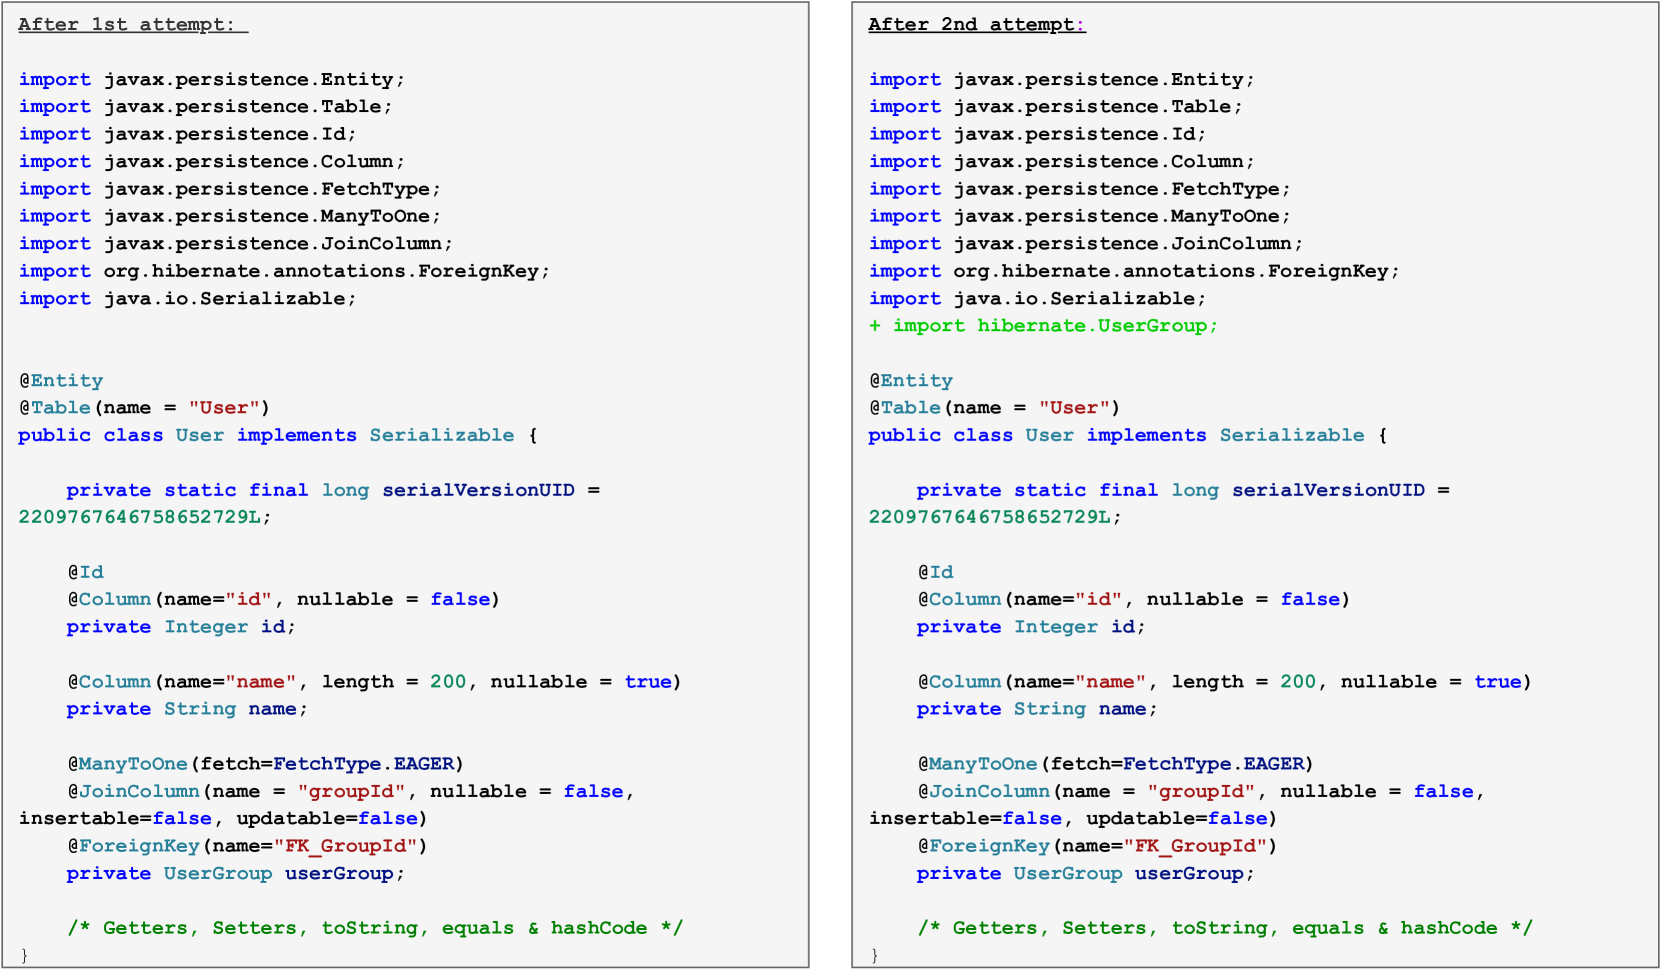
Task: Click FetchType.EAGER in 2nd attempt code
Action: click(1213, 764)
